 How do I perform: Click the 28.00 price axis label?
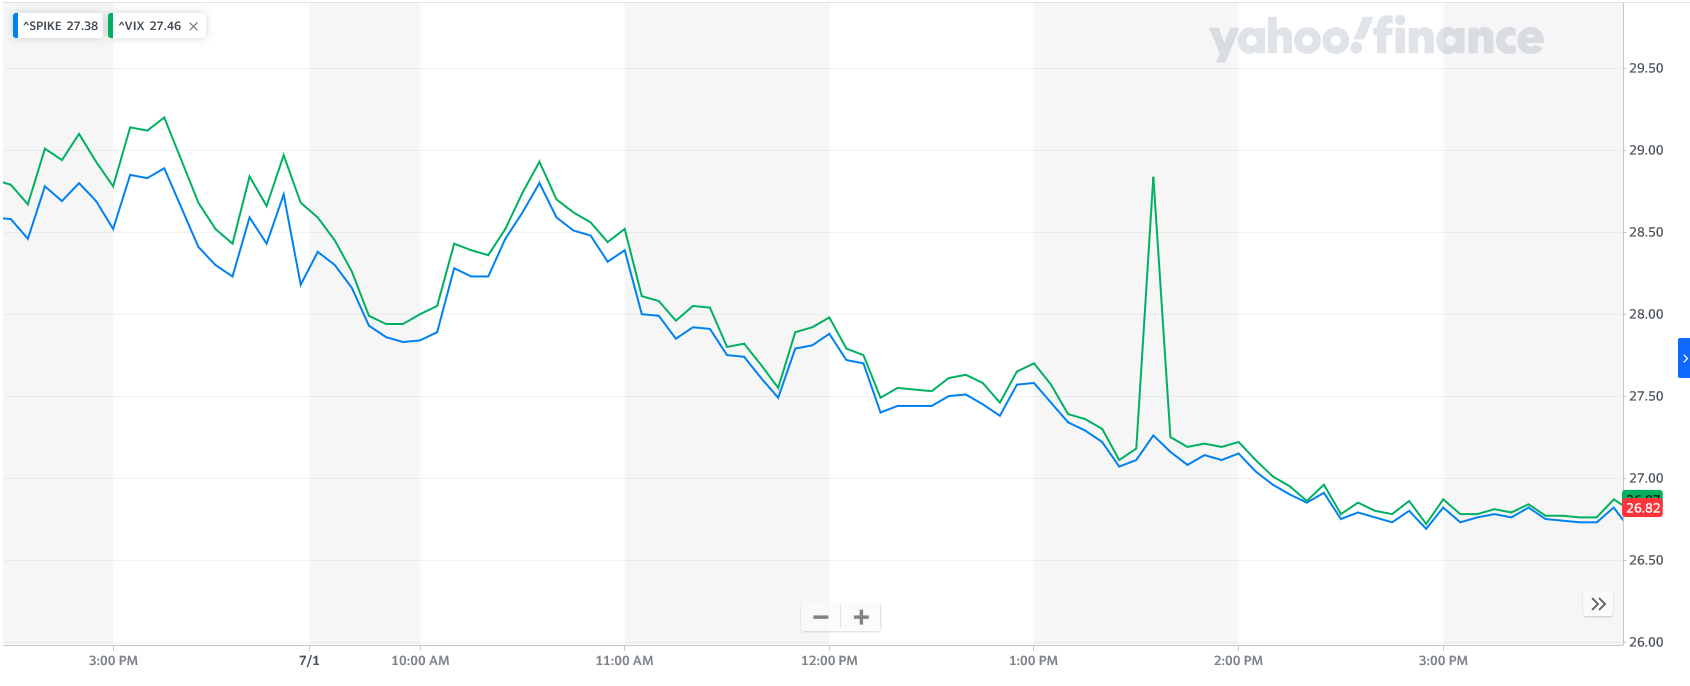[1646, 315]
